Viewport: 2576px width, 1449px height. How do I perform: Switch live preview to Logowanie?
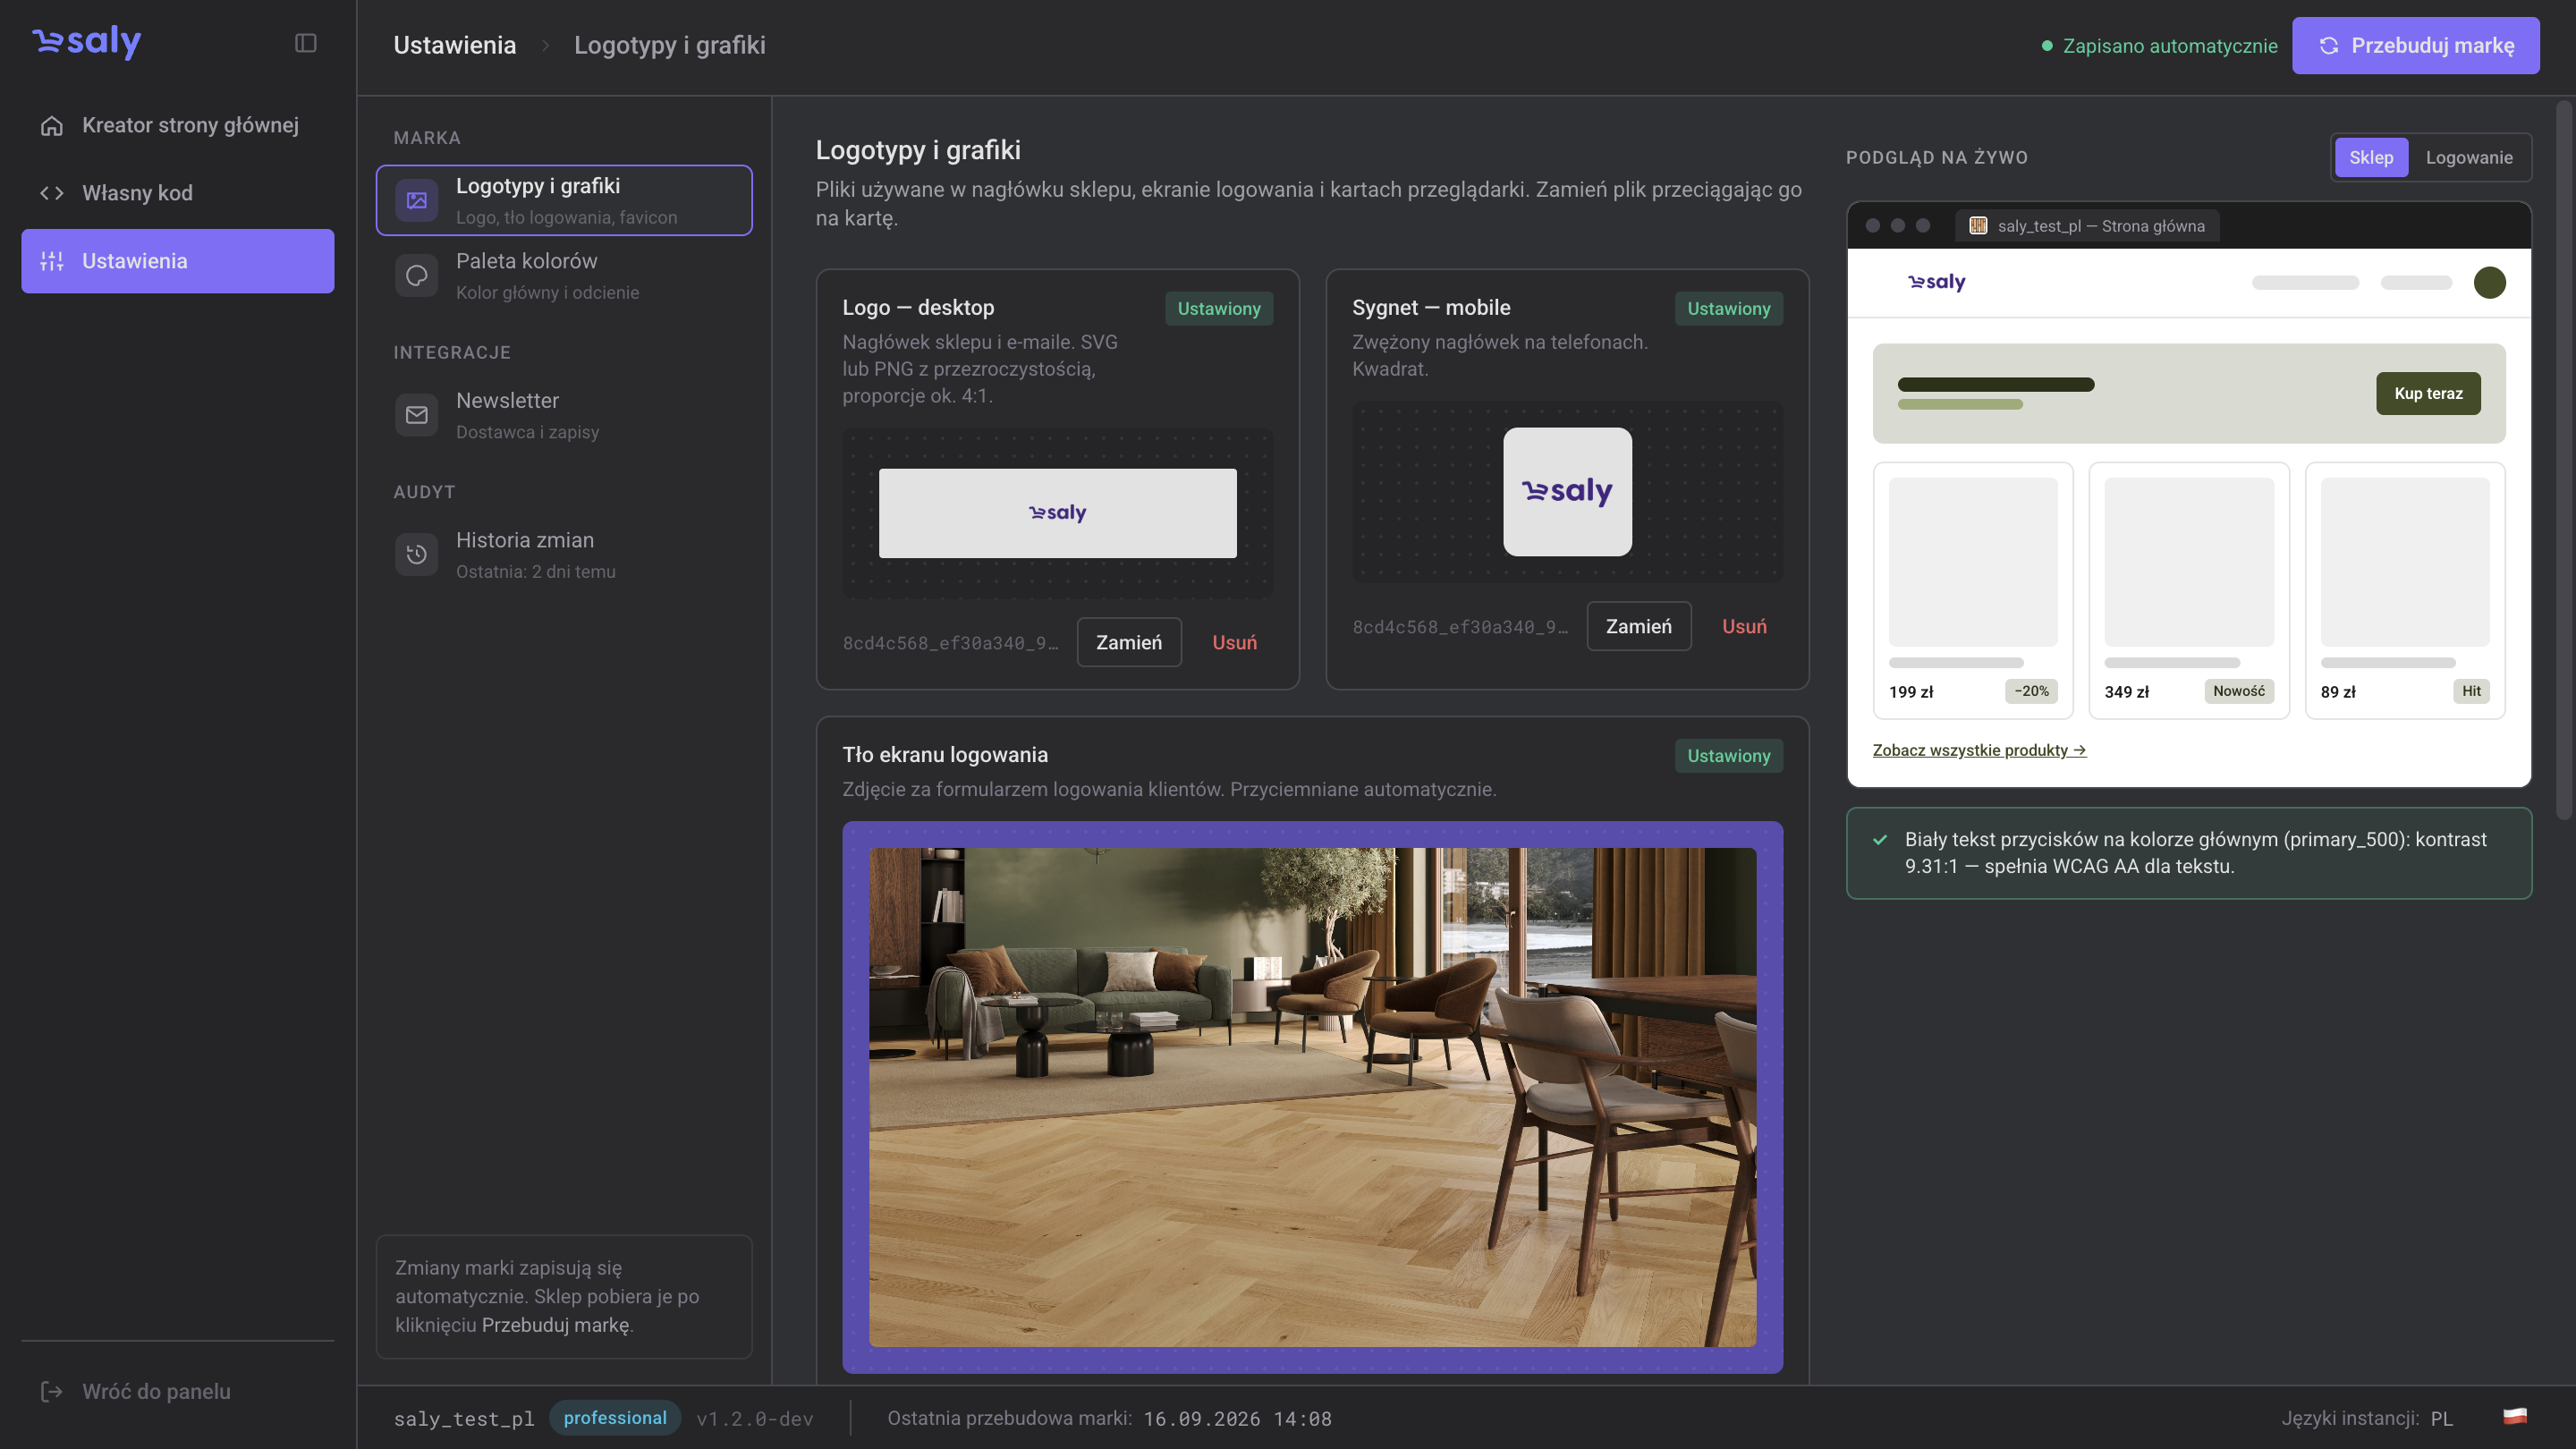[2468, 157]
